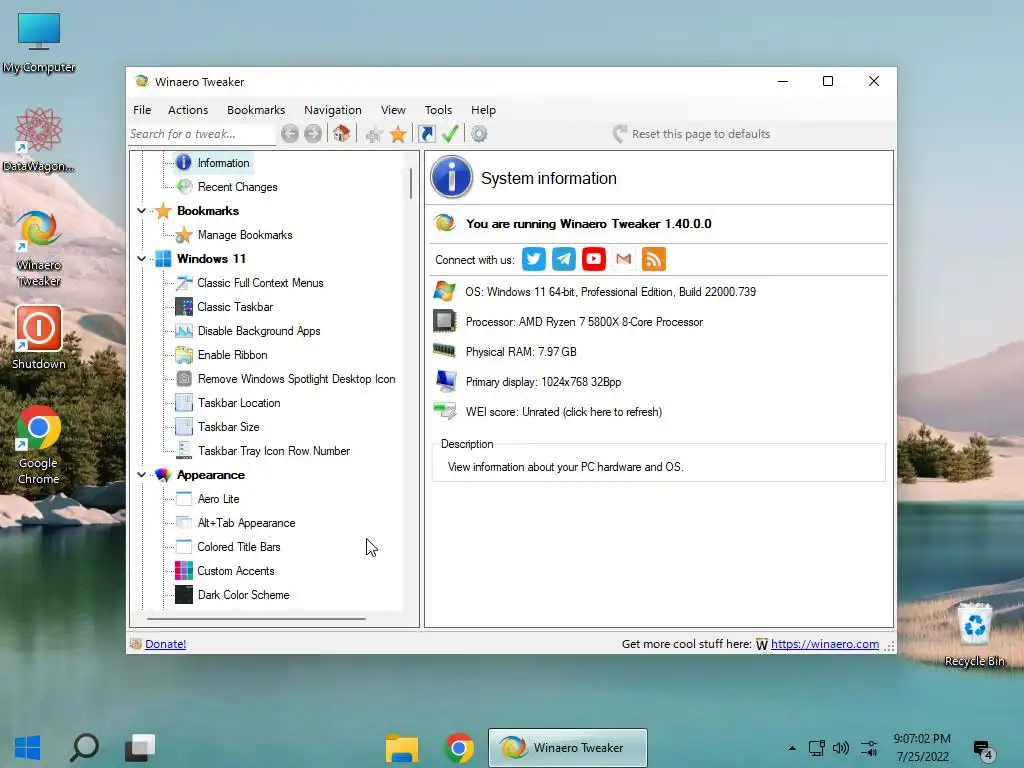Click the green checkmark toolbar icon
The image size is (1024, 768).
coord(450,134)
